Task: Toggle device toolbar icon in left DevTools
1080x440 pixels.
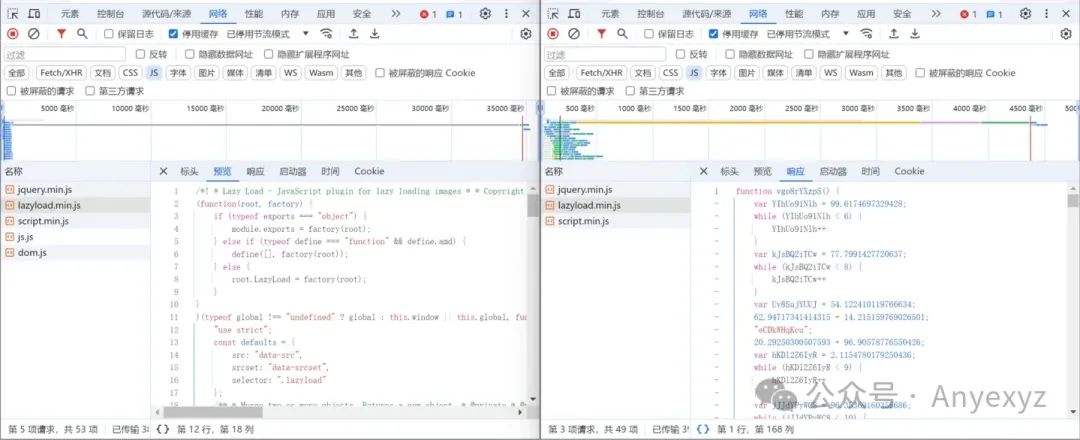Action: point(34,14)
